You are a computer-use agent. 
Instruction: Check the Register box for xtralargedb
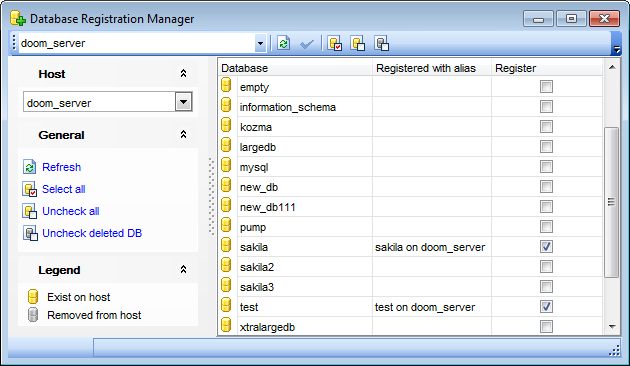(546, 327)
